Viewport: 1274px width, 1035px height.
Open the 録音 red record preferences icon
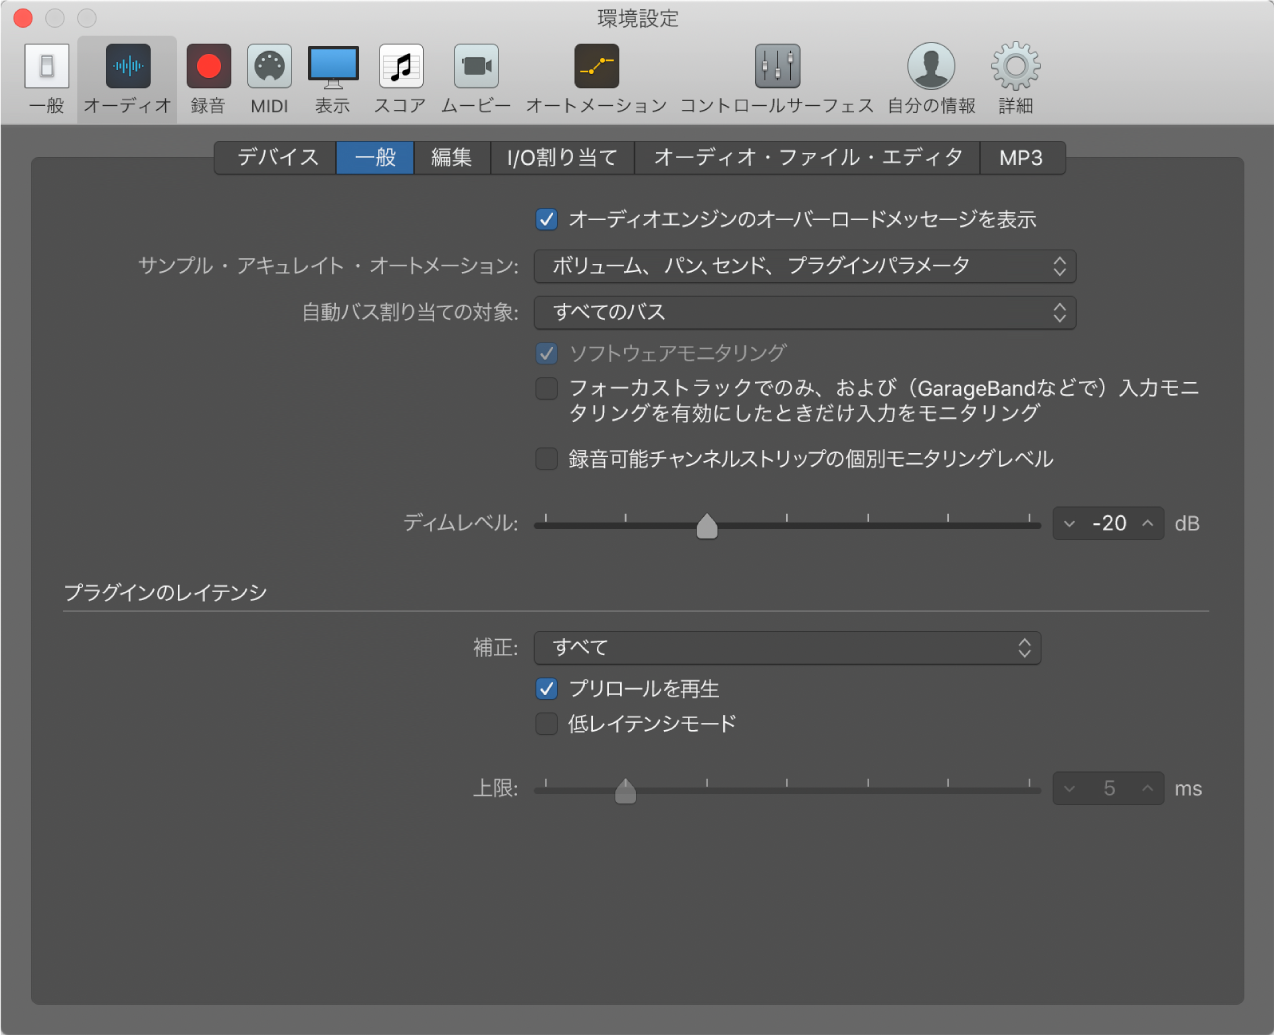tap(208, 67)
